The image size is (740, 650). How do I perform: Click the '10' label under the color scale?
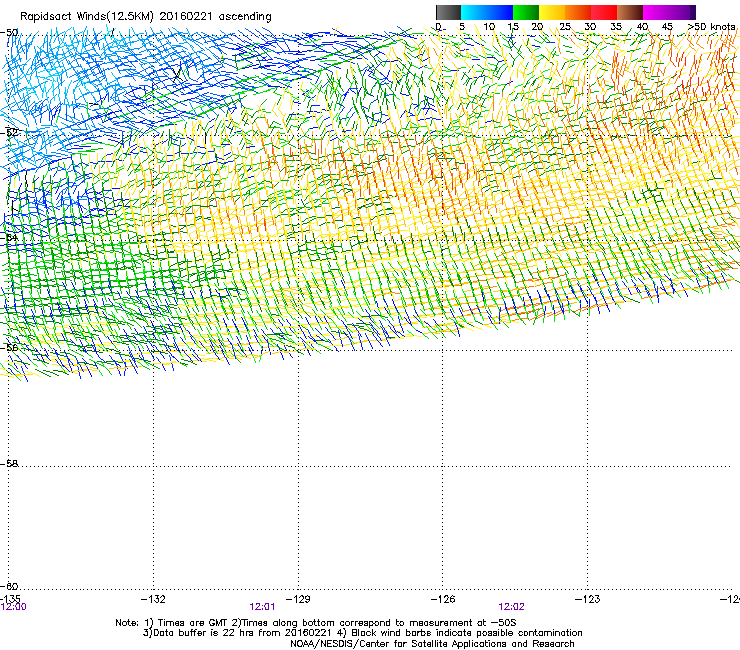pyautogui.click(x=489, y=26)
